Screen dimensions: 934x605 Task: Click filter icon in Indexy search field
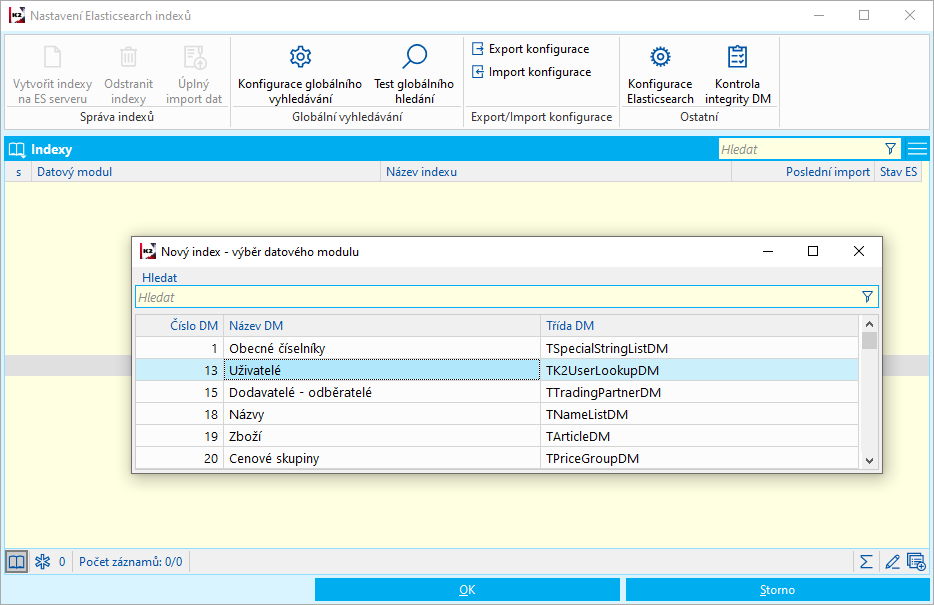(890, 149)
